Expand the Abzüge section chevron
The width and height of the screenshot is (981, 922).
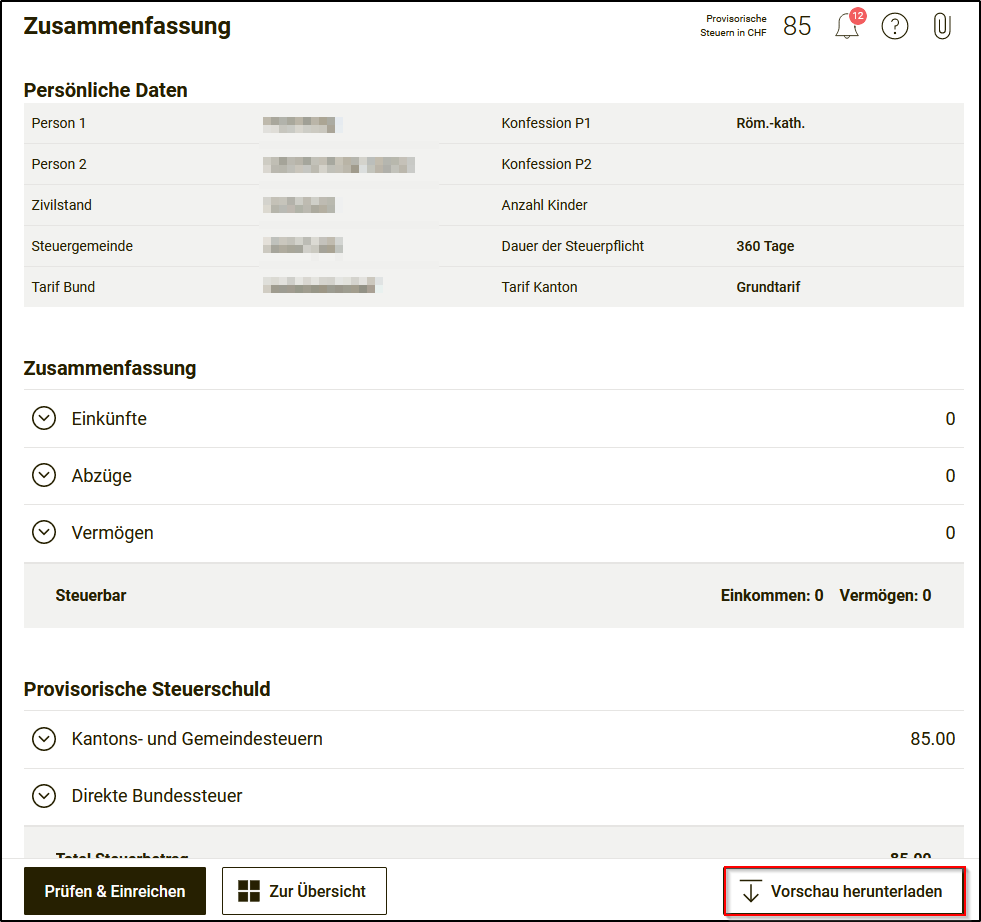click(x=44, y=475)
